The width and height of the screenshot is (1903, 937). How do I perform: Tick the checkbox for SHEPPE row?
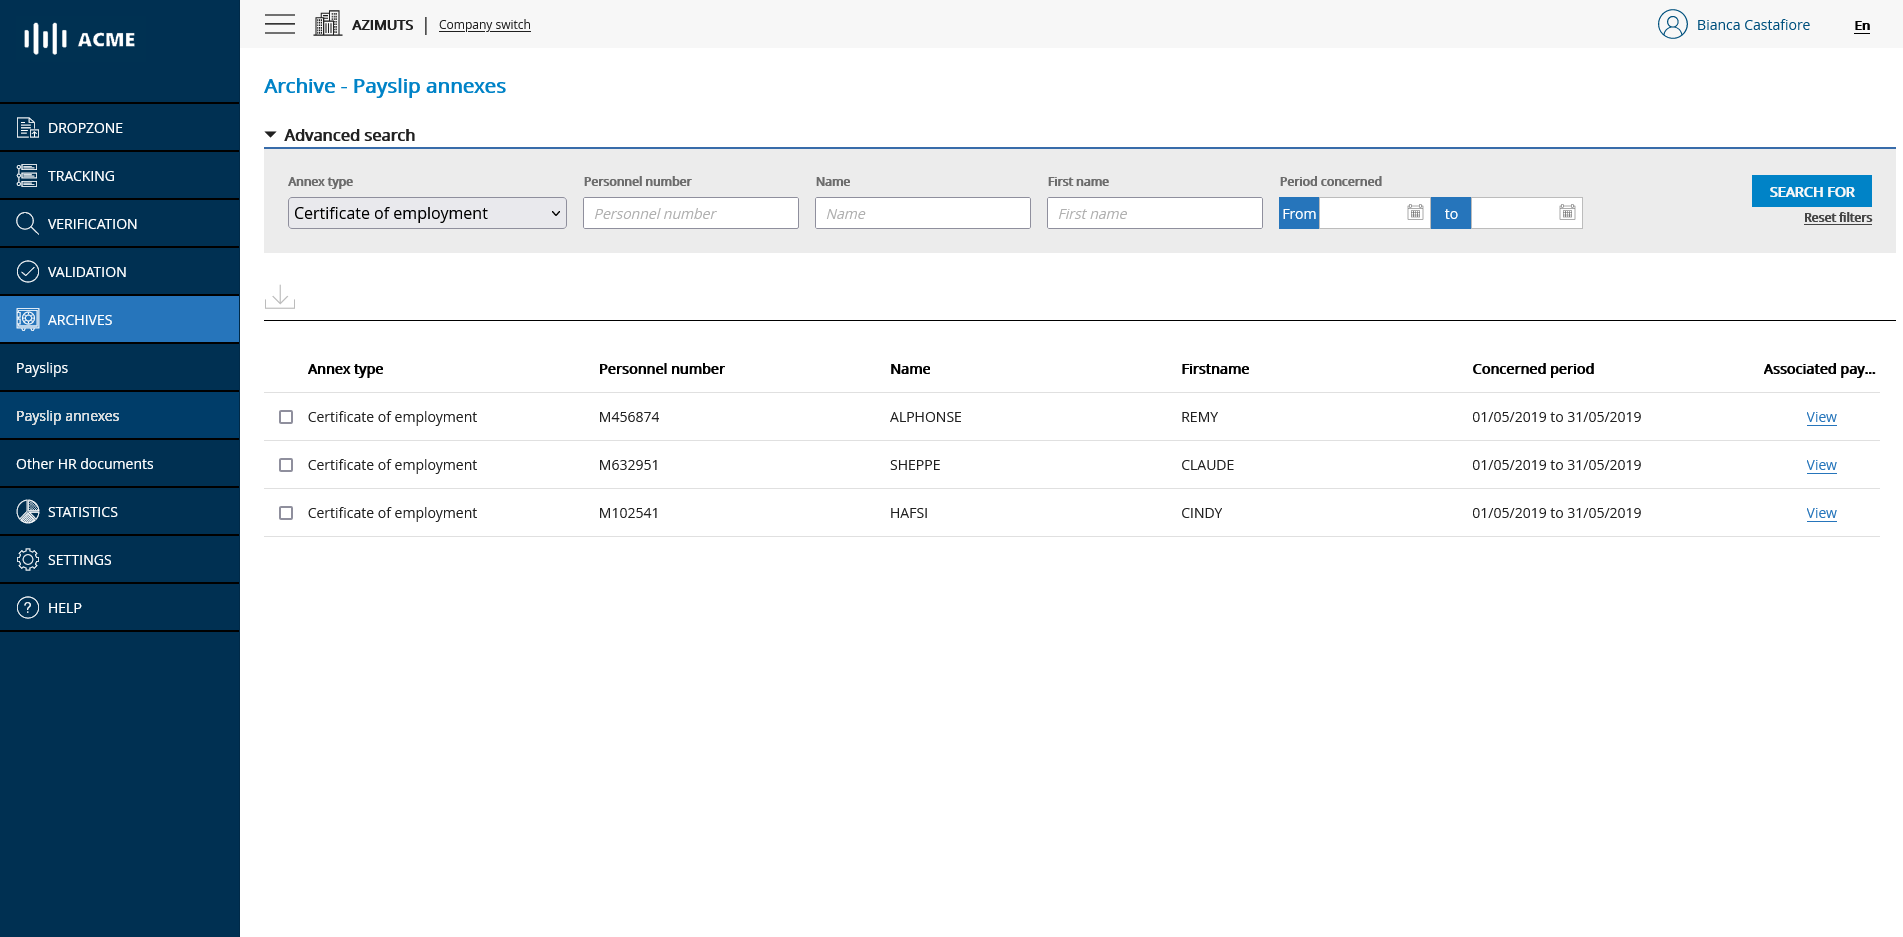(286, 465)
